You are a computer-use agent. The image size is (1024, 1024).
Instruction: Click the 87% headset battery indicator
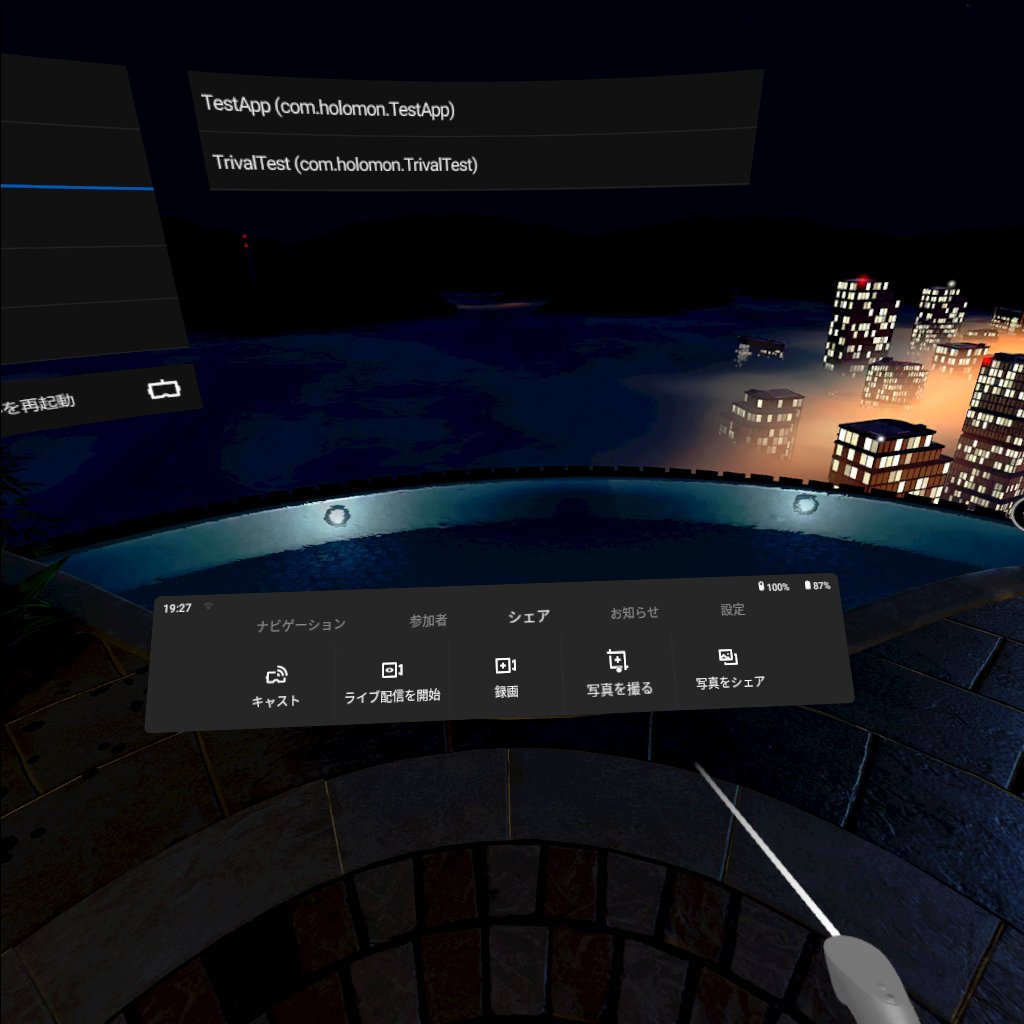tap(818, 585)
